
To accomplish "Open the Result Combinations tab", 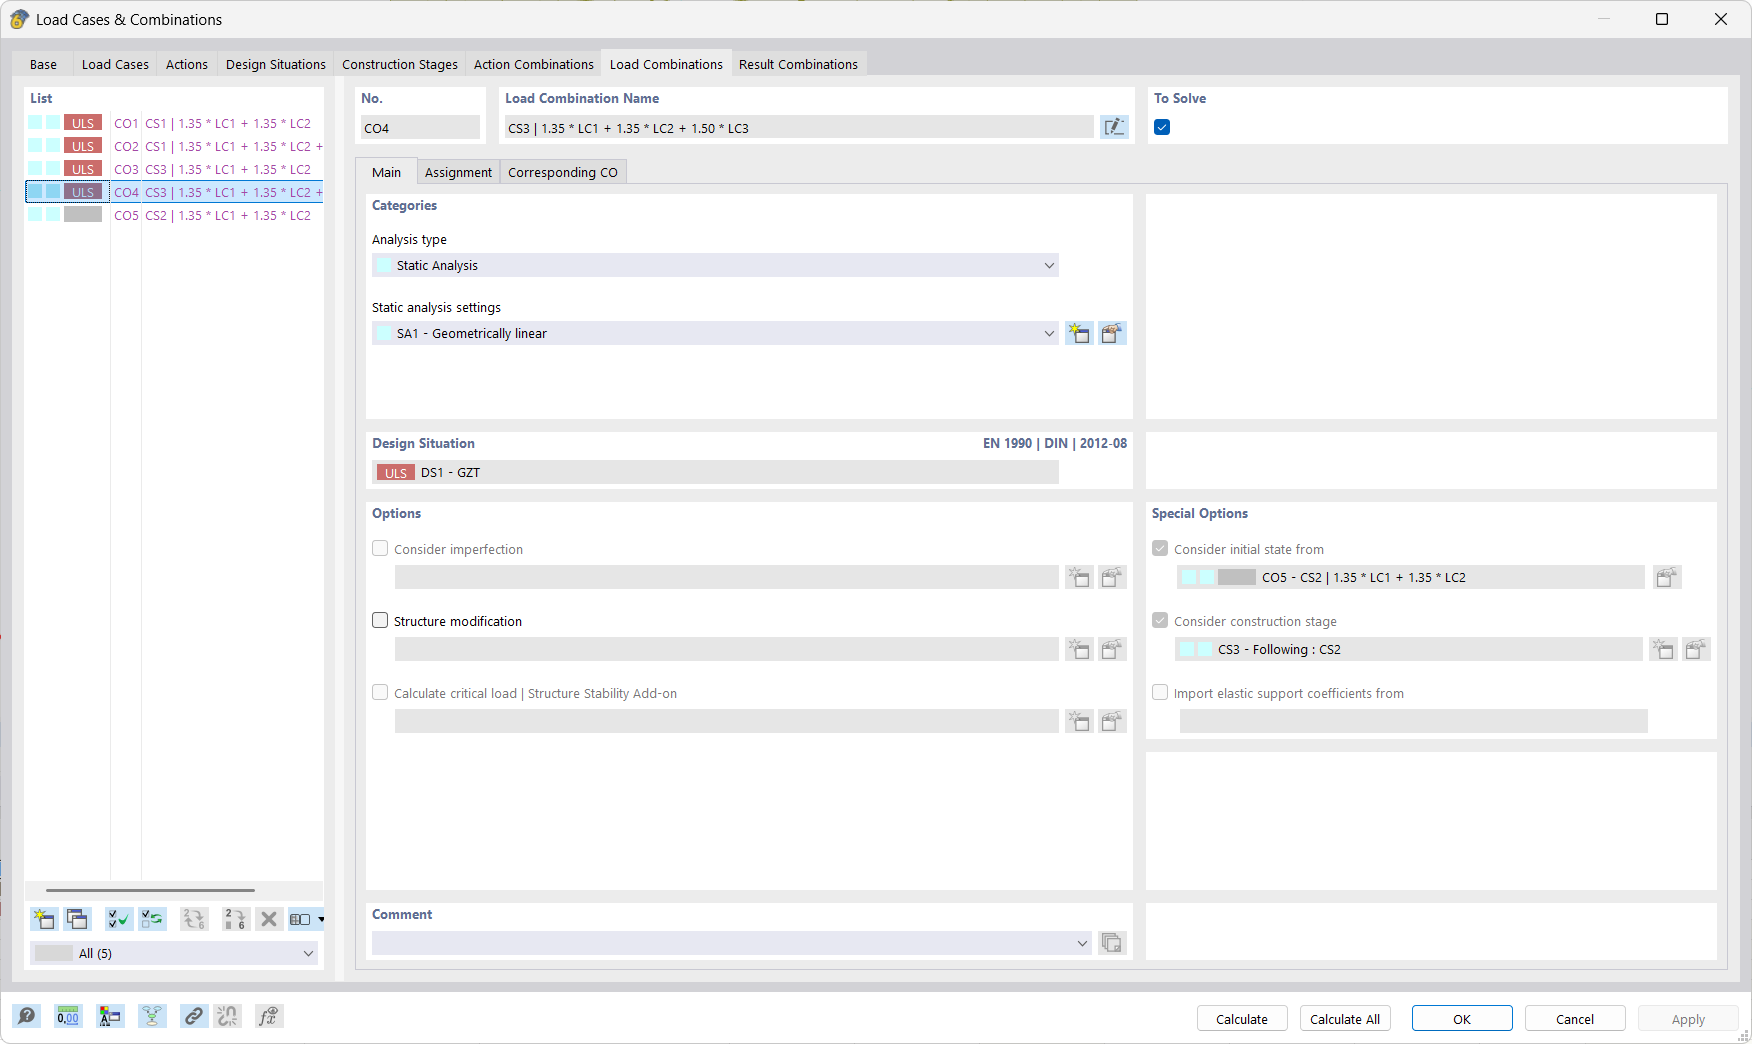I will [x=798, y=63].
